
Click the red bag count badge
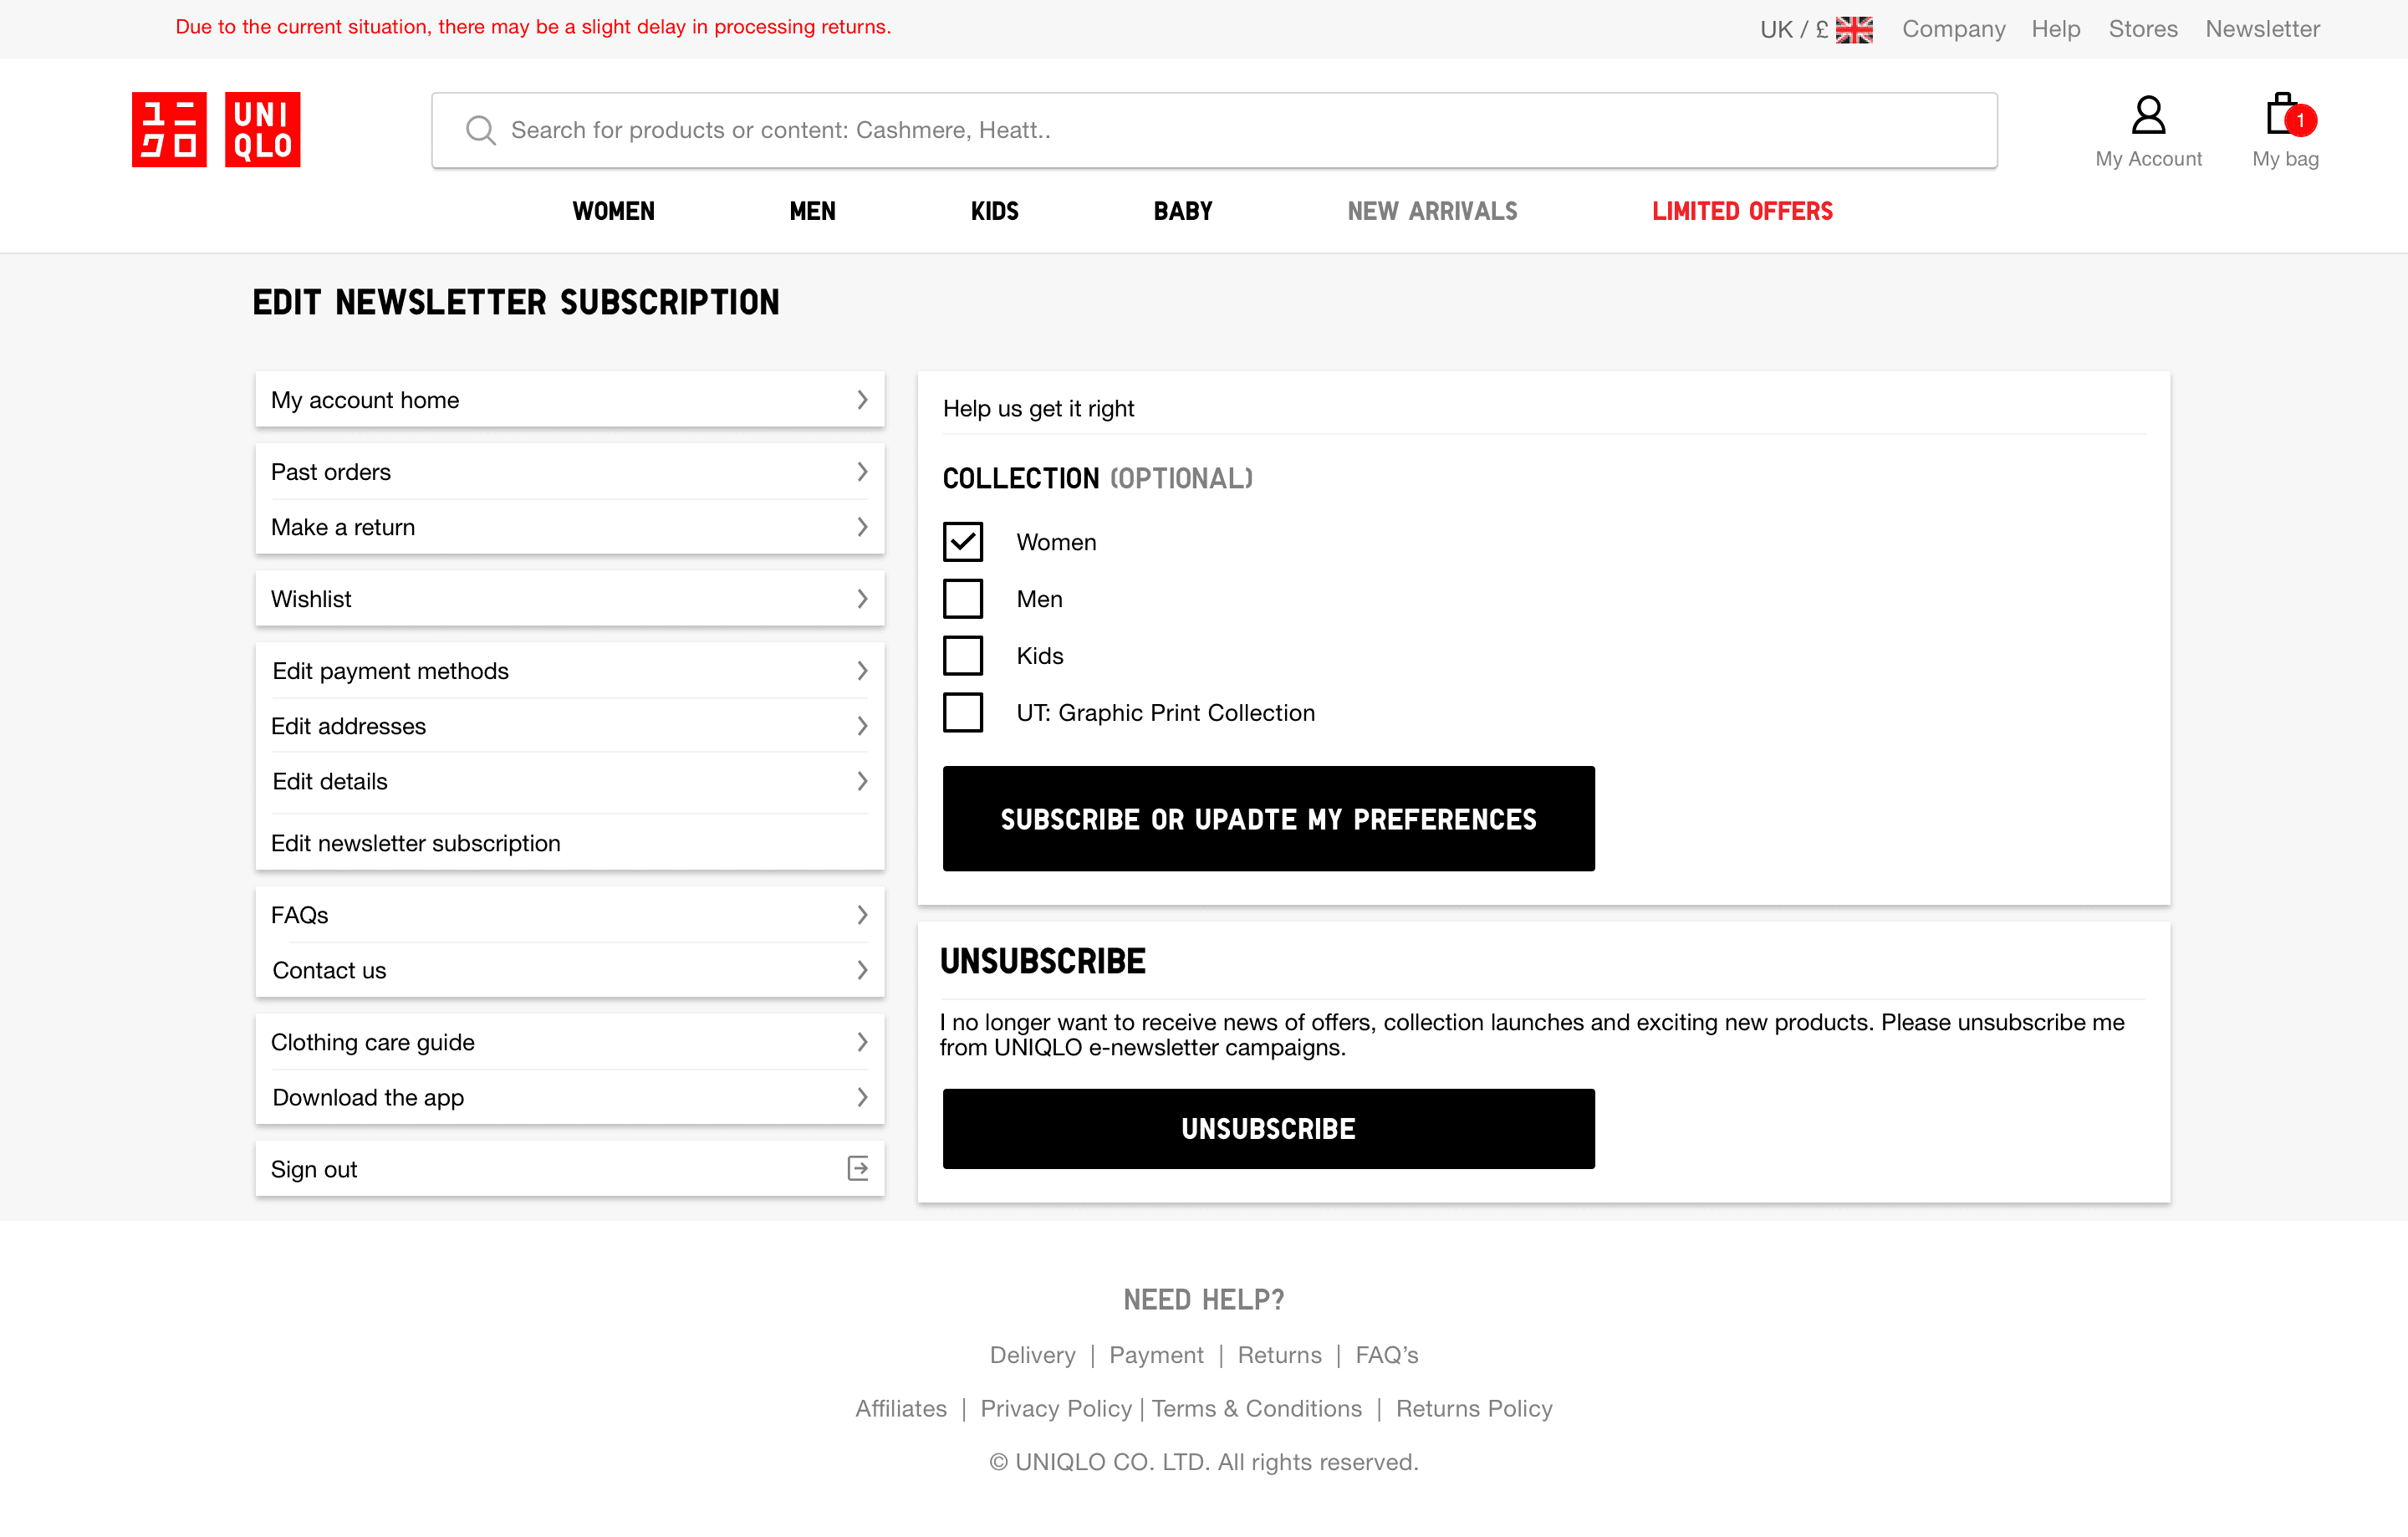[2300, 120]
